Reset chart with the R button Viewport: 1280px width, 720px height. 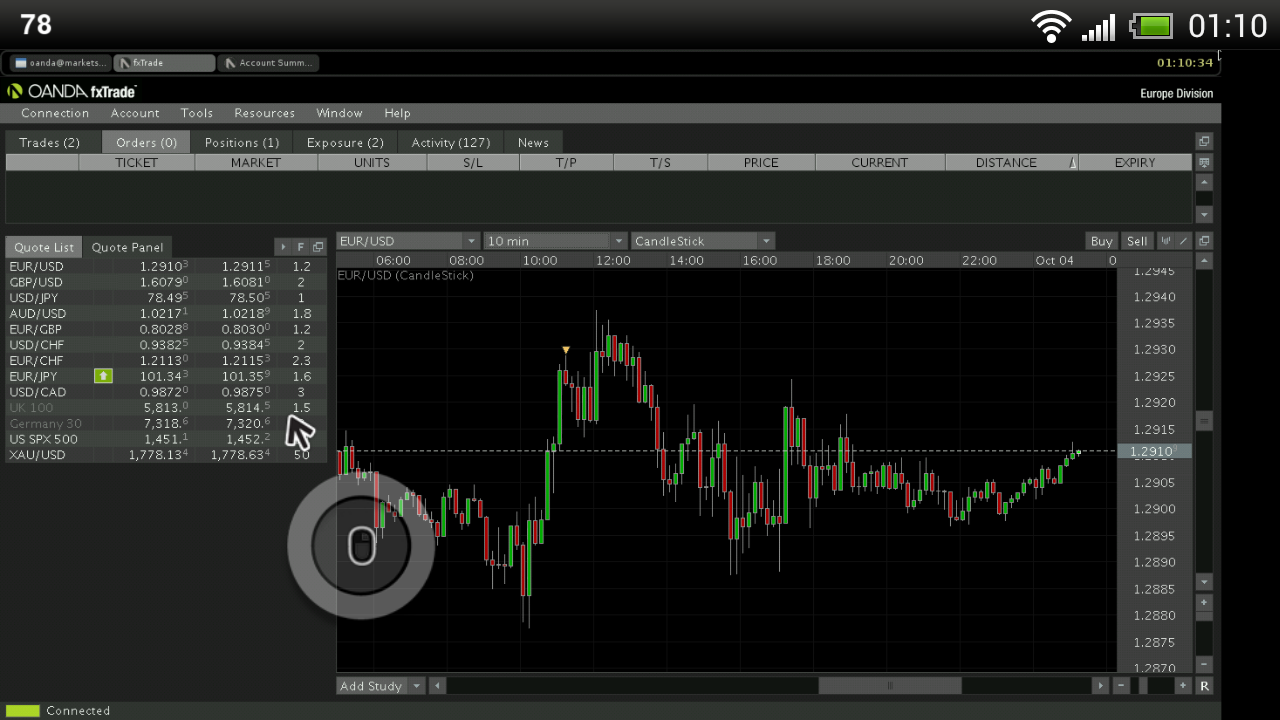(x=1204, y=686)
